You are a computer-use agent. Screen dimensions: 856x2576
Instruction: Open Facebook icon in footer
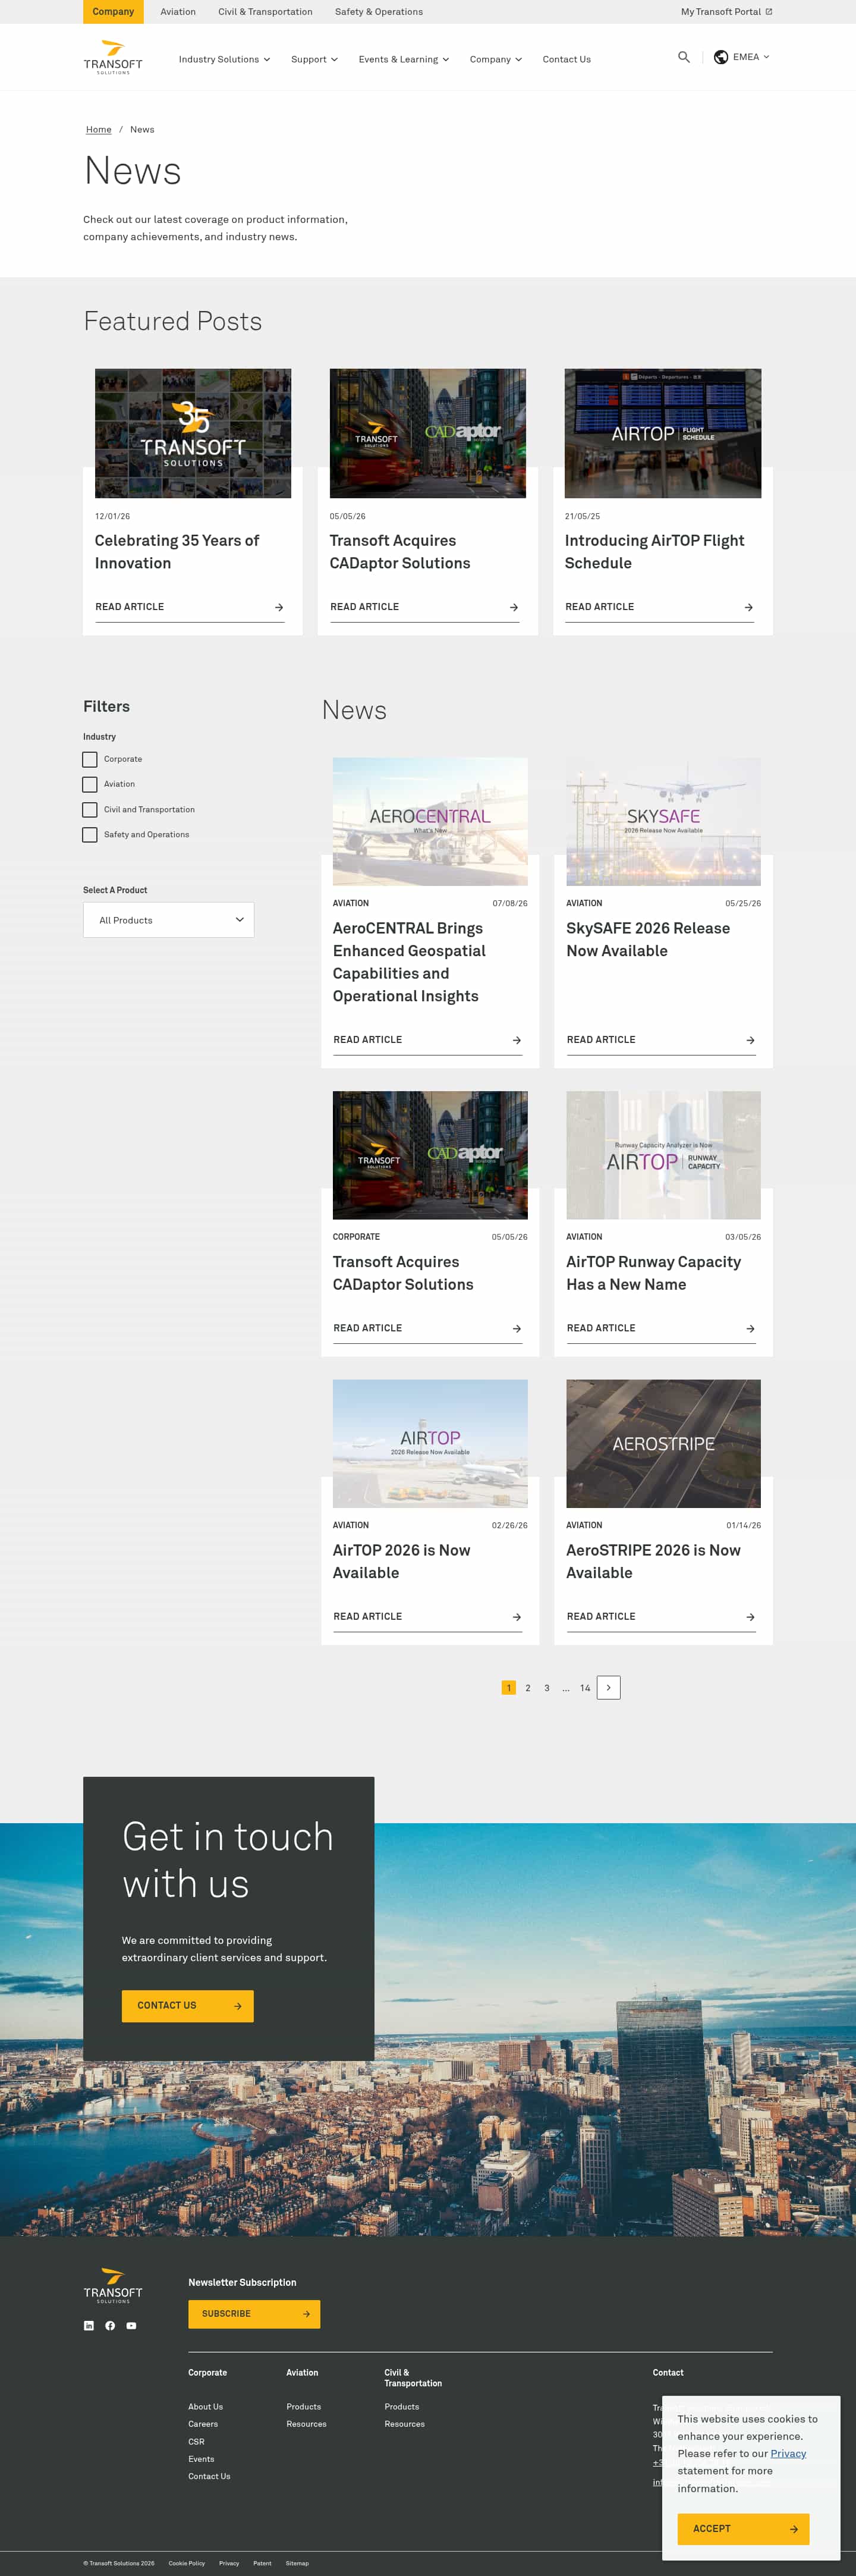pyautogui.click(x=110, y=2325)
